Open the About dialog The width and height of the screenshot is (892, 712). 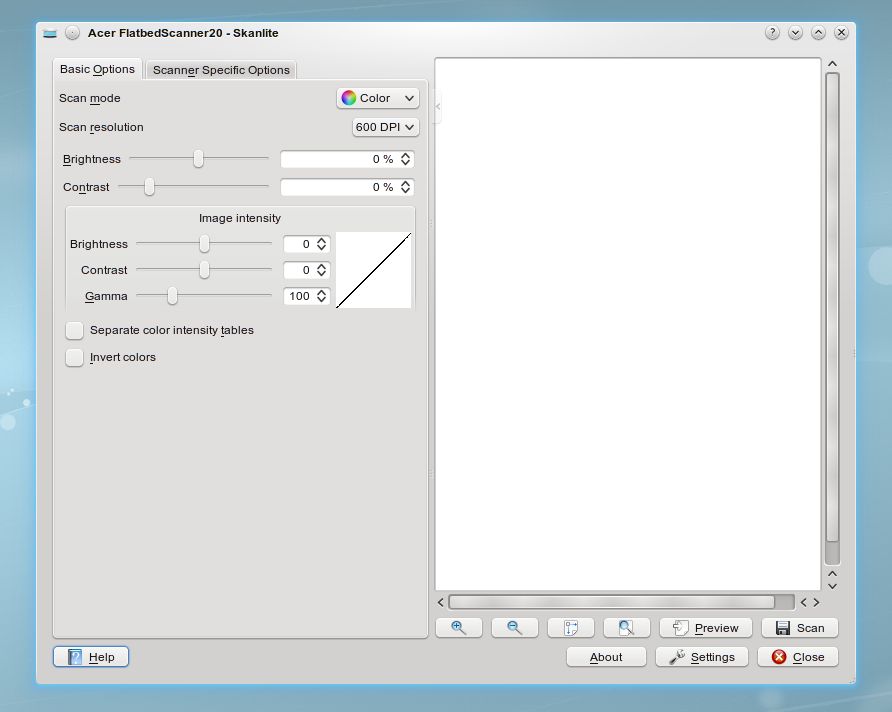tap(606, 657)
